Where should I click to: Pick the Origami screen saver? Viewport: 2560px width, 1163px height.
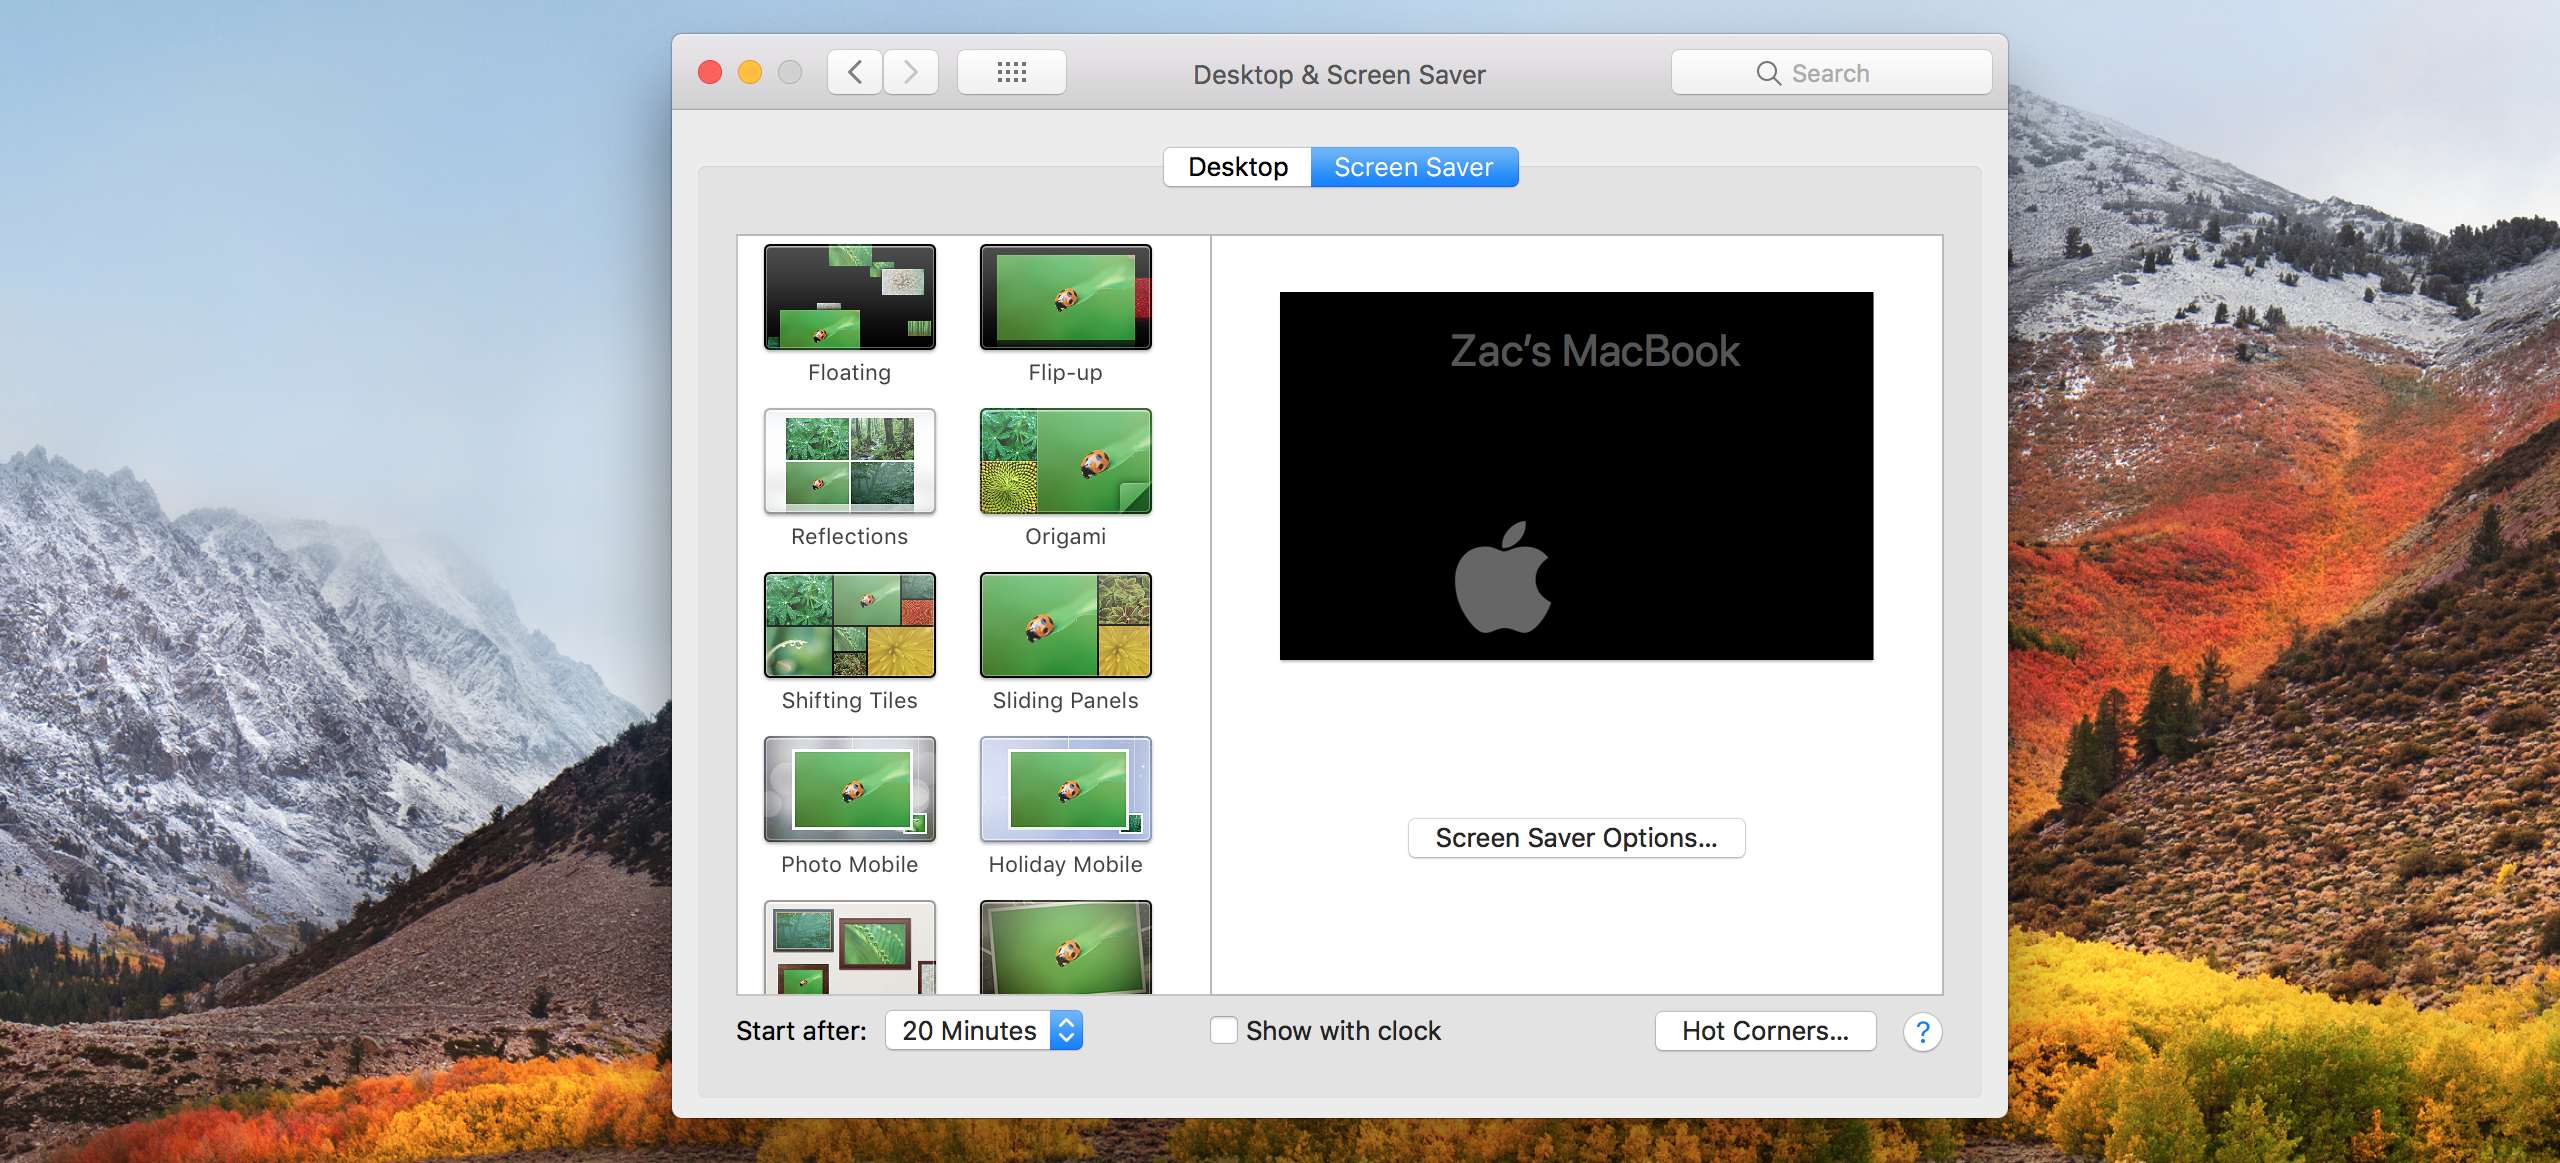point(1065,462)
